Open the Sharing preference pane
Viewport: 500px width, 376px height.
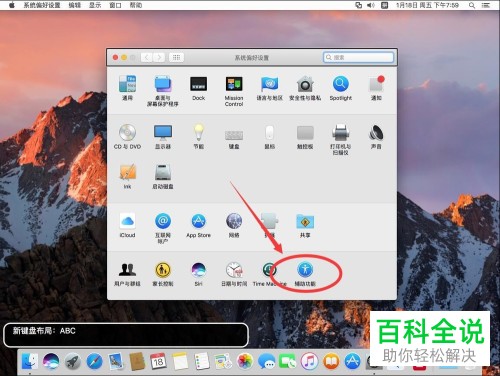pyautogui.click(x=305, y=225)
